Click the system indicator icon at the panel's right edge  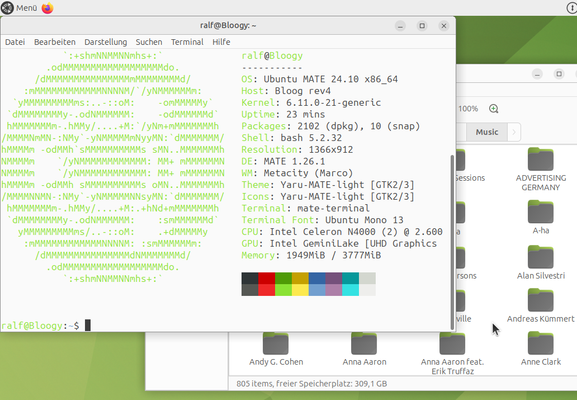click(x=572, y=8)
